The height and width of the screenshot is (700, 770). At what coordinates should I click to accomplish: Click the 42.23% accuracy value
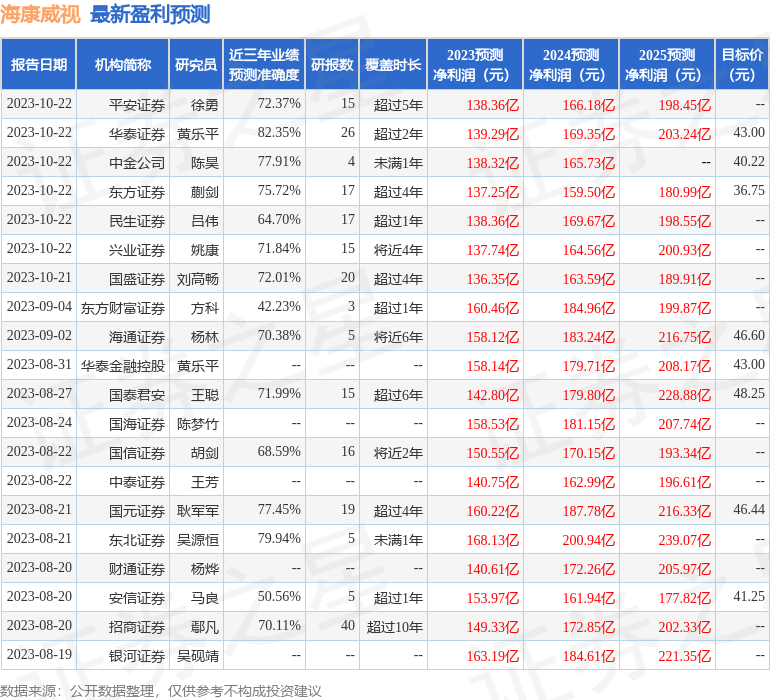pos(279,307)
